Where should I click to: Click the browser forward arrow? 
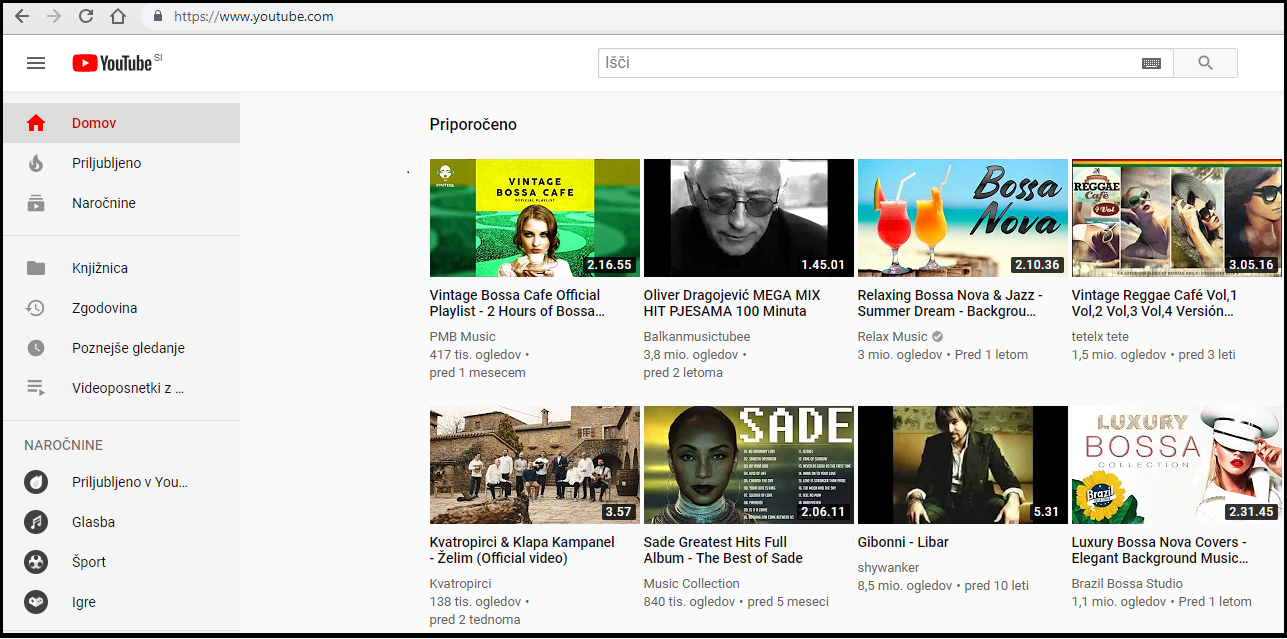click(54, 16)
